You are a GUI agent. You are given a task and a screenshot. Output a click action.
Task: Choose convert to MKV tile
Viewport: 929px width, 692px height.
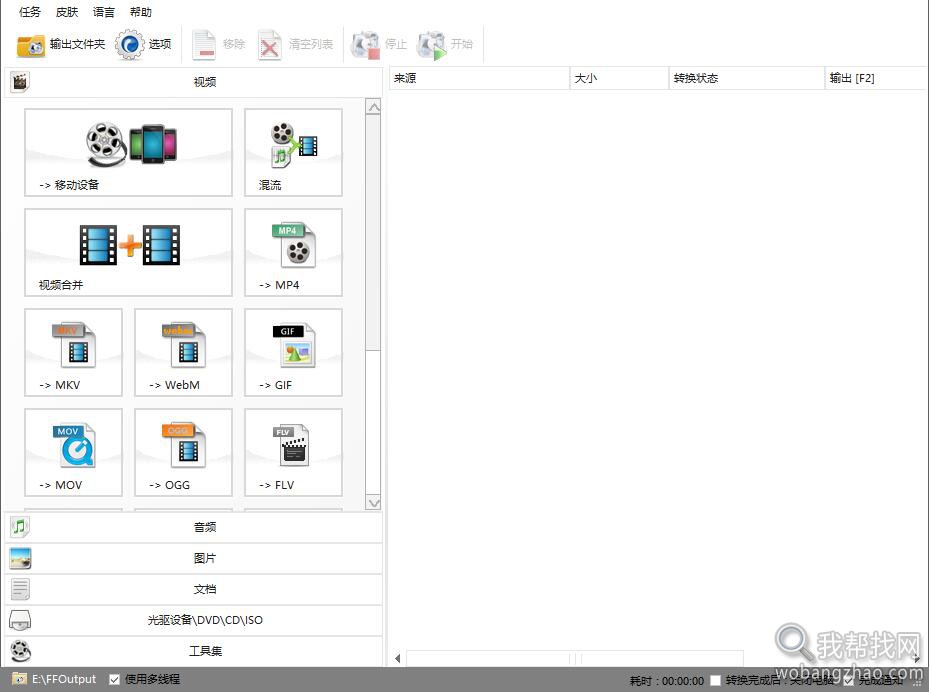click(x=73, y=353)
